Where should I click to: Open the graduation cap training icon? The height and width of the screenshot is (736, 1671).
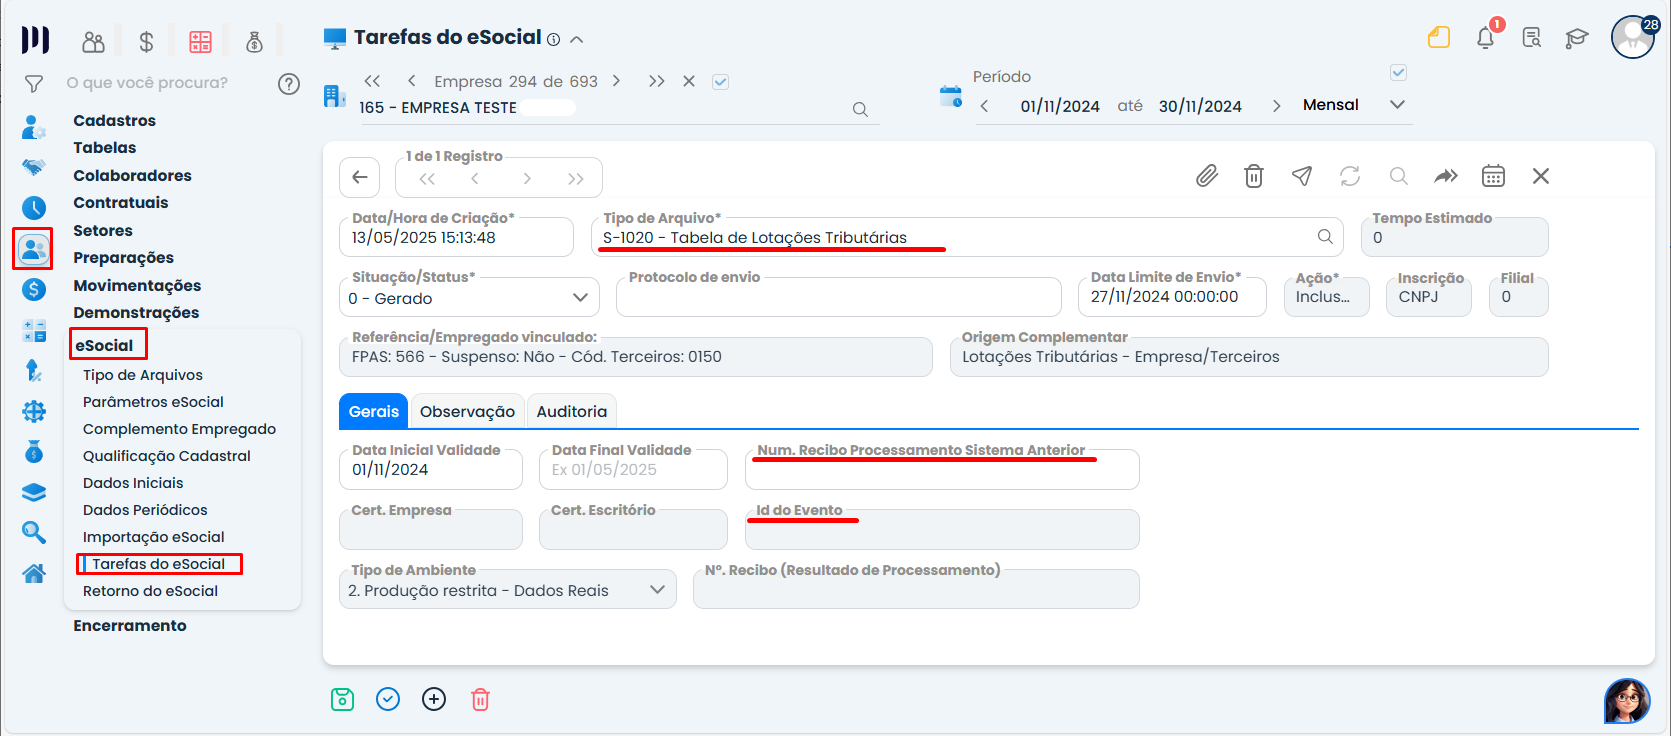pos(1577,38)
